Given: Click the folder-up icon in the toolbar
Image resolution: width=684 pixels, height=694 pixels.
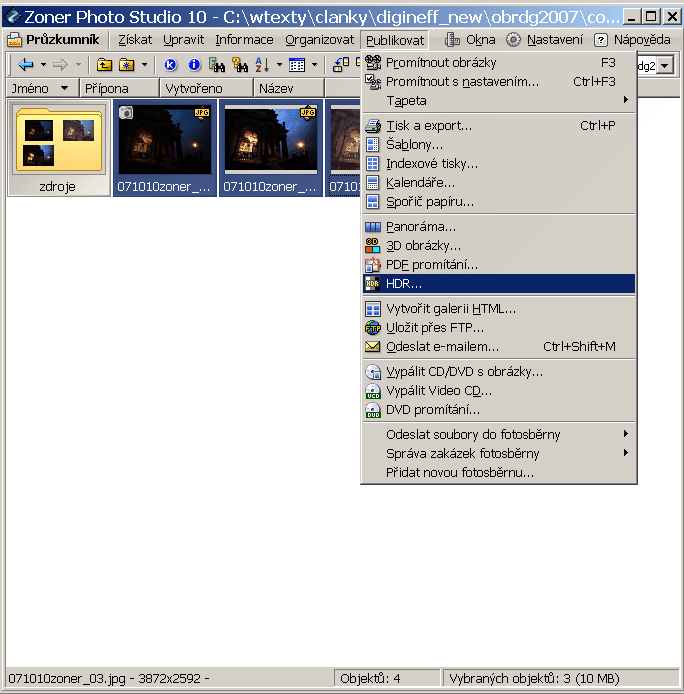Looking at the screenshot, I should pyautogui.click(x=104, y=65).
